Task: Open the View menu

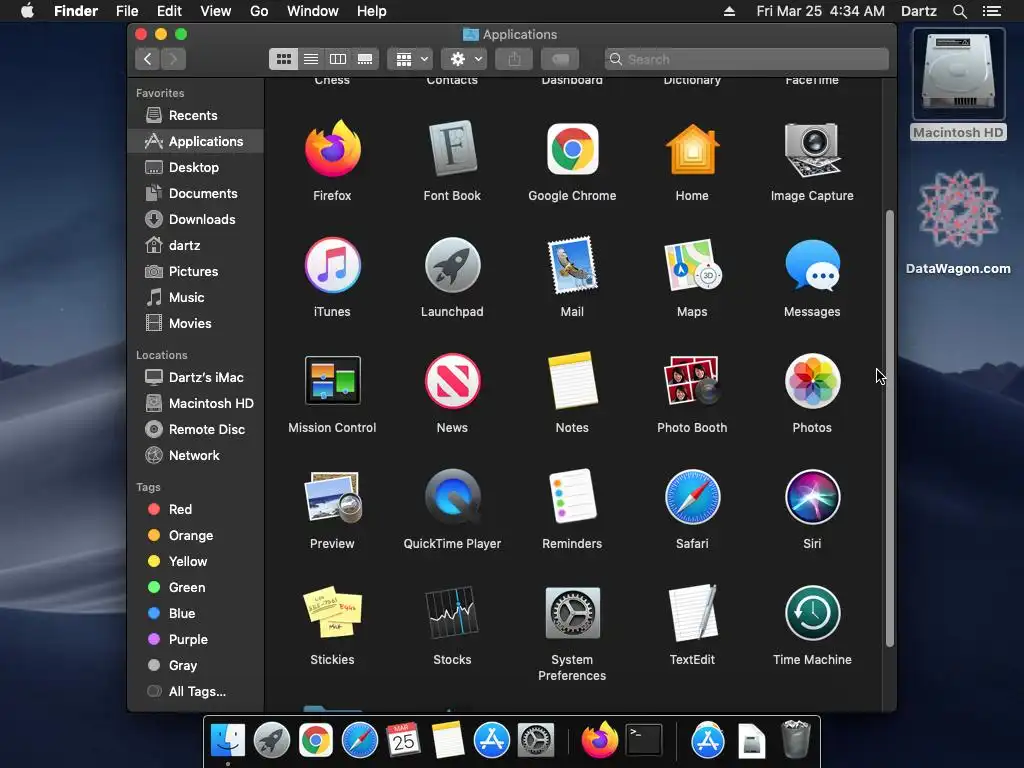Action: tap(216, 11)
